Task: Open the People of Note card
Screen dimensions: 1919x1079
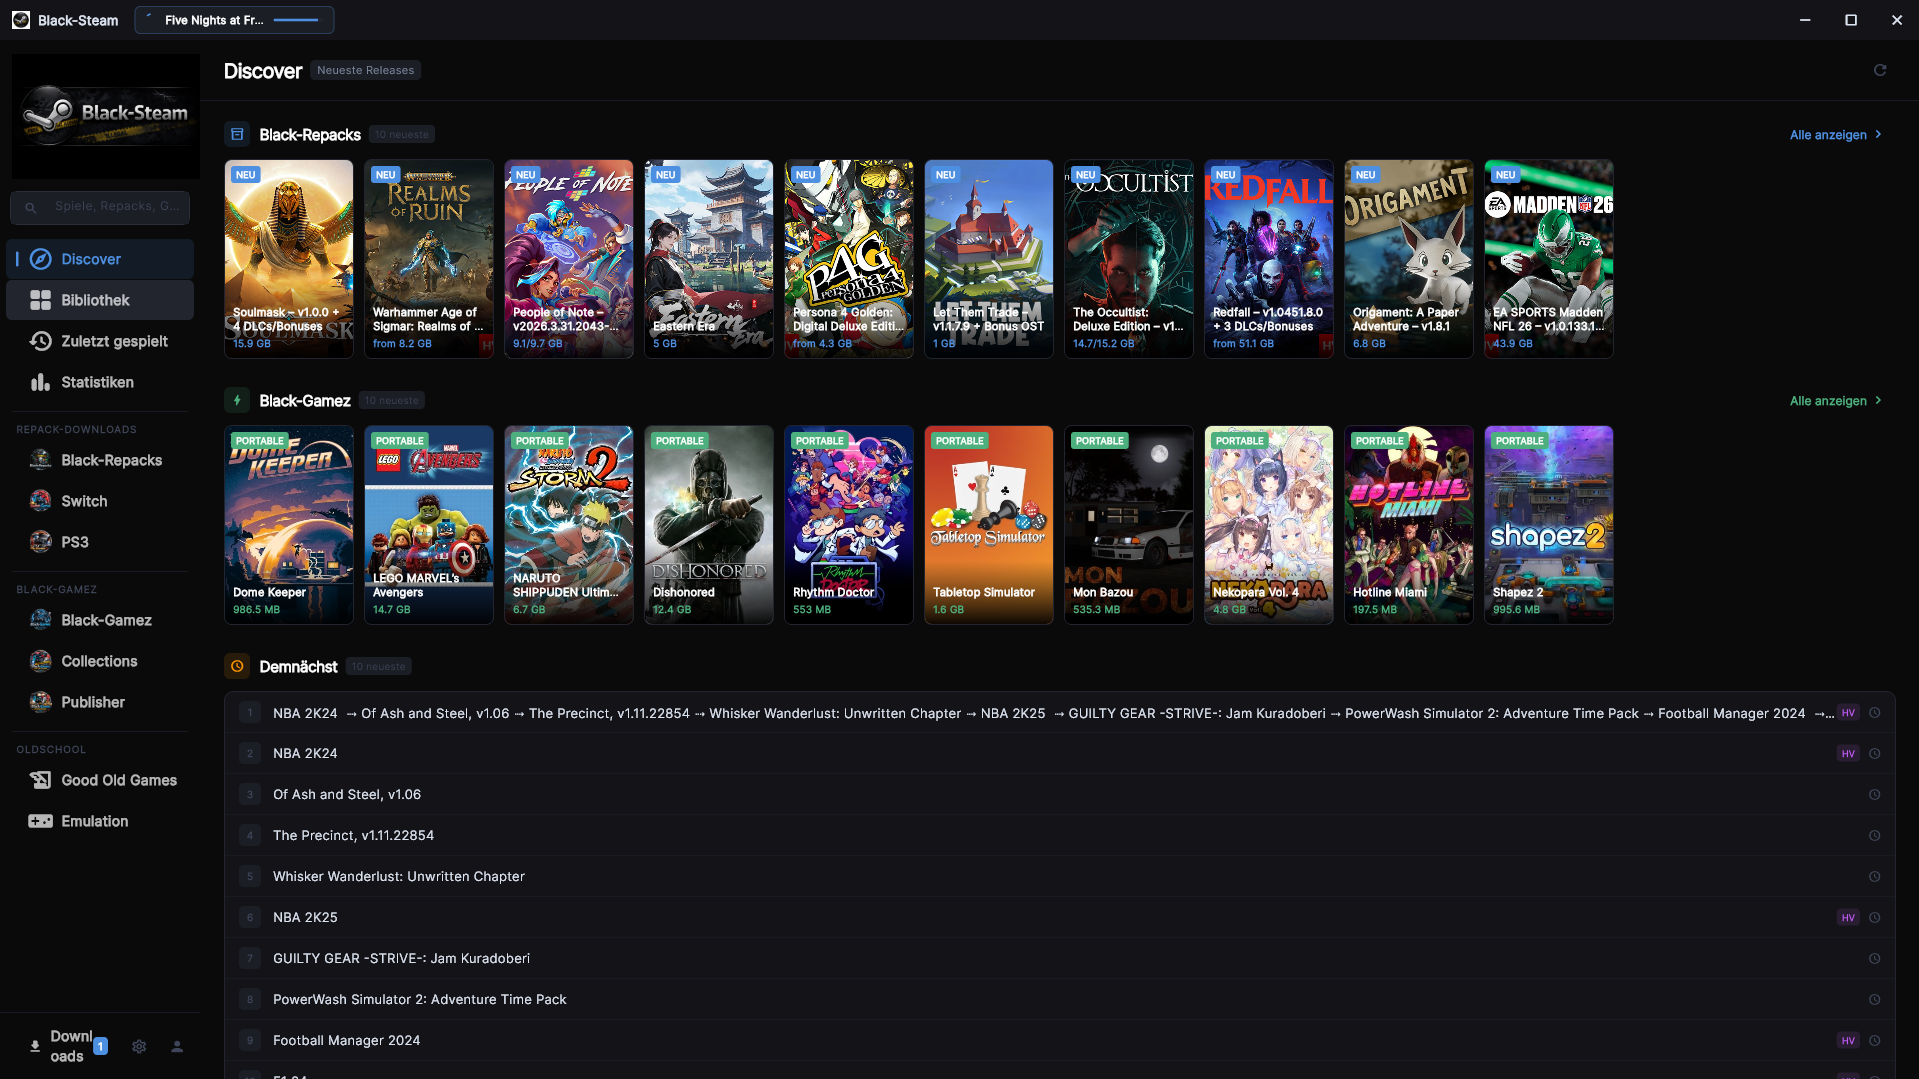Action: [569, 259]
